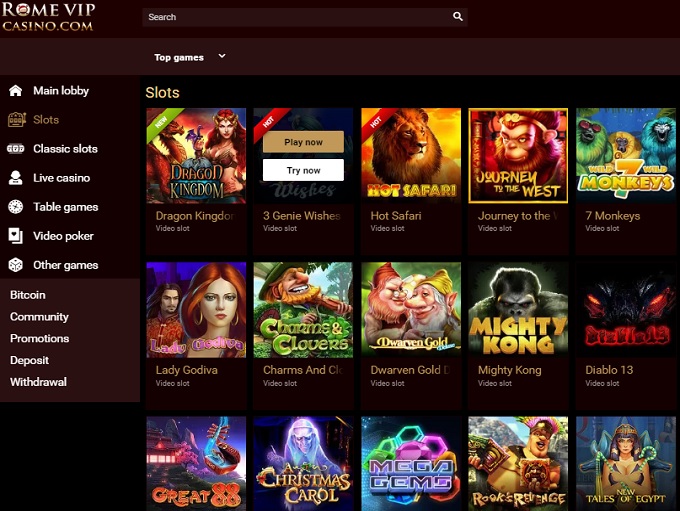Click the Rome VIP Casino logo
The height and width of the screenshot is (511, 680).
tap(48, 17)
